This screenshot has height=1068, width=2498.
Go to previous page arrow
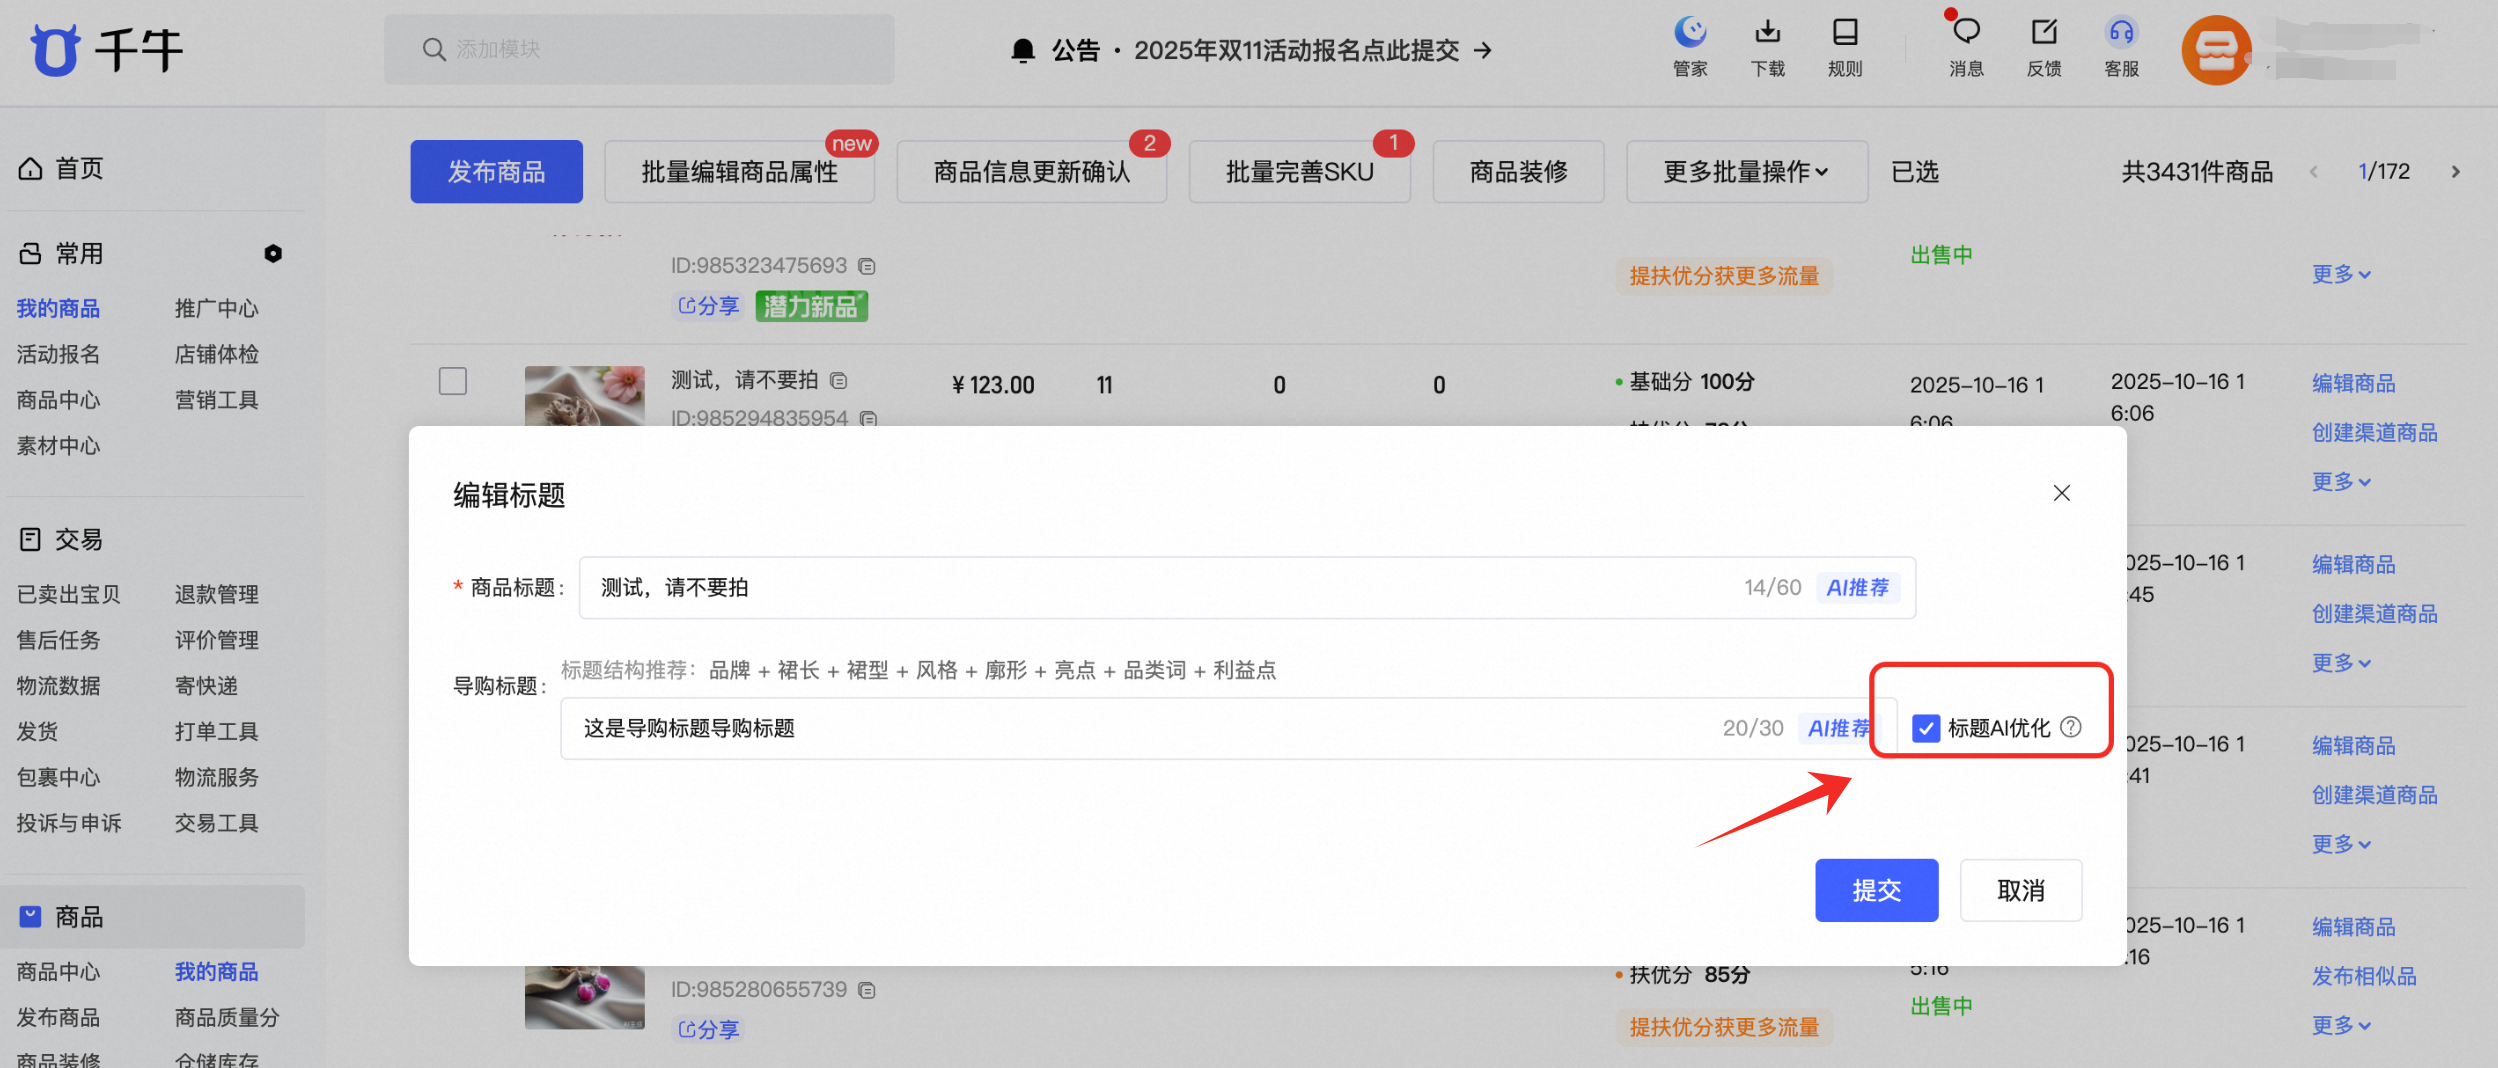click(x=2314, y=172)
